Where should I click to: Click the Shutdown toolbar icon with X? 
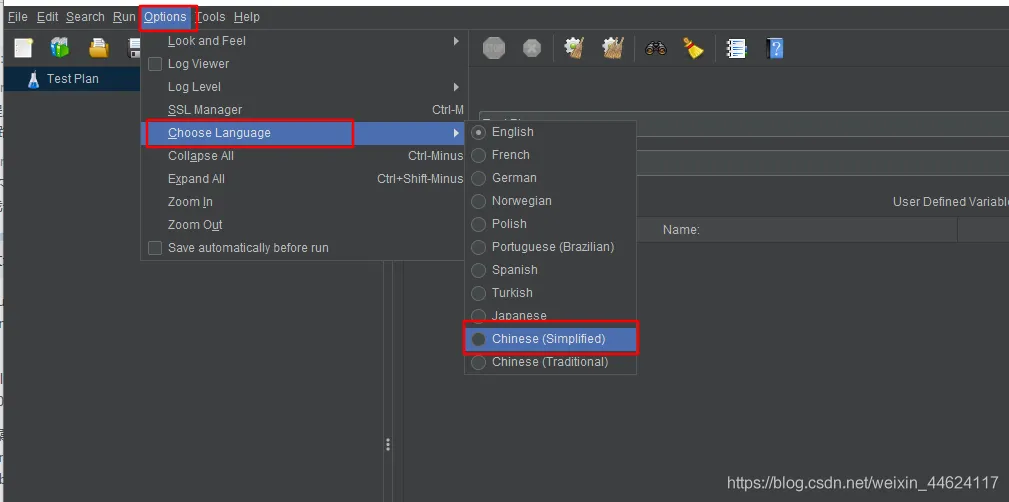pyautogui.click(x=532, y=48)
